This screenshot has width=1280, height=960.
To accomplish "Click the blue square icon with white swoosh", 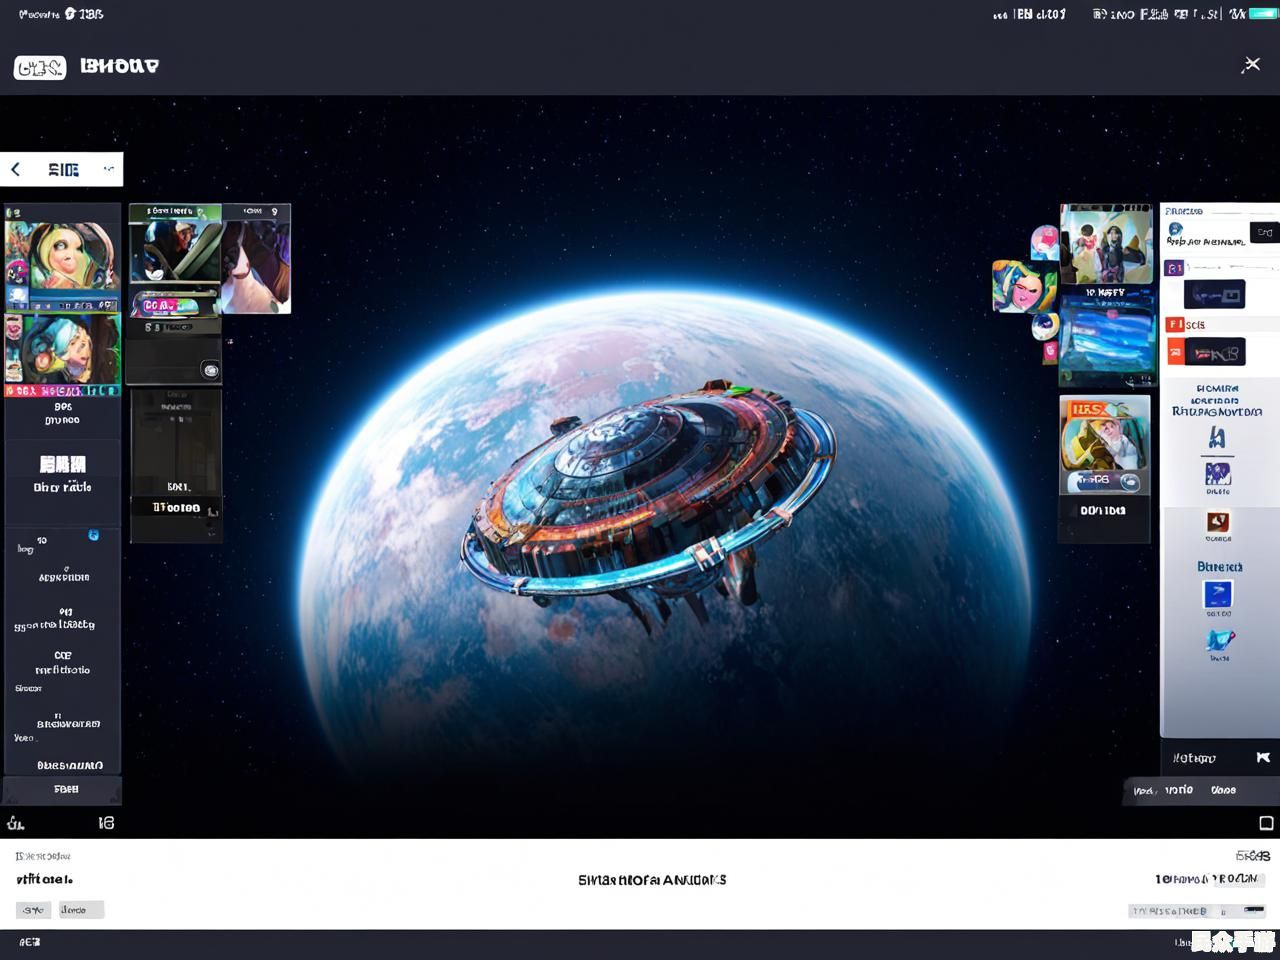I will point(1217,594).
